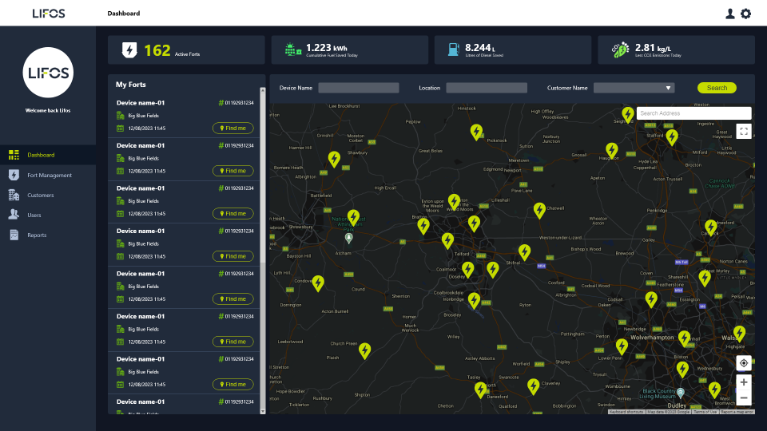The height and width of the screenshot is (431, 767).
Task: Click the solar panel kWh icon
Action: click(291, 49)
